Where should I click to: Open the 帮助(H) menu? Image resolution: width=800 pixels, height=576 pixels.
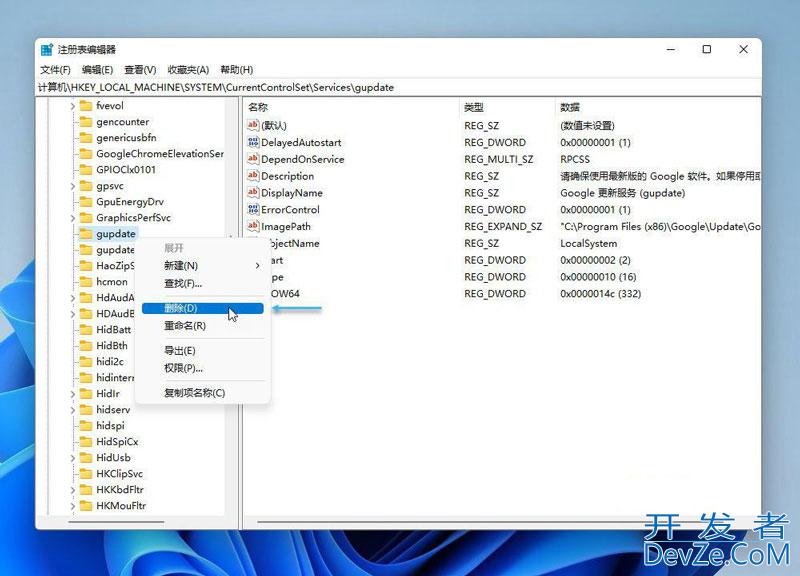tap(237, 70)
